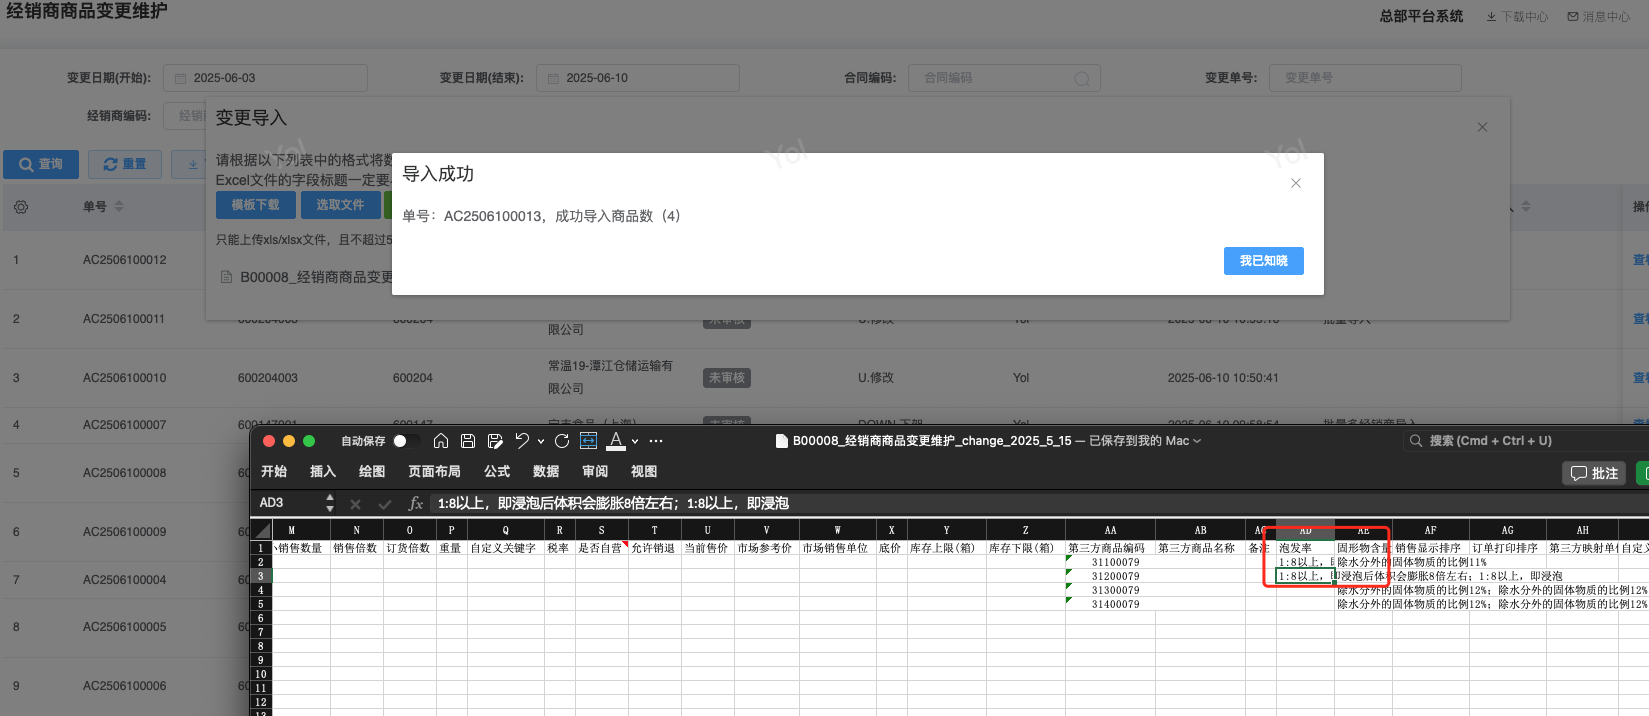Viewport: 1649px width, 716px height.
Task: Expand the Undo history dropdown arrow
Action: 541,441
